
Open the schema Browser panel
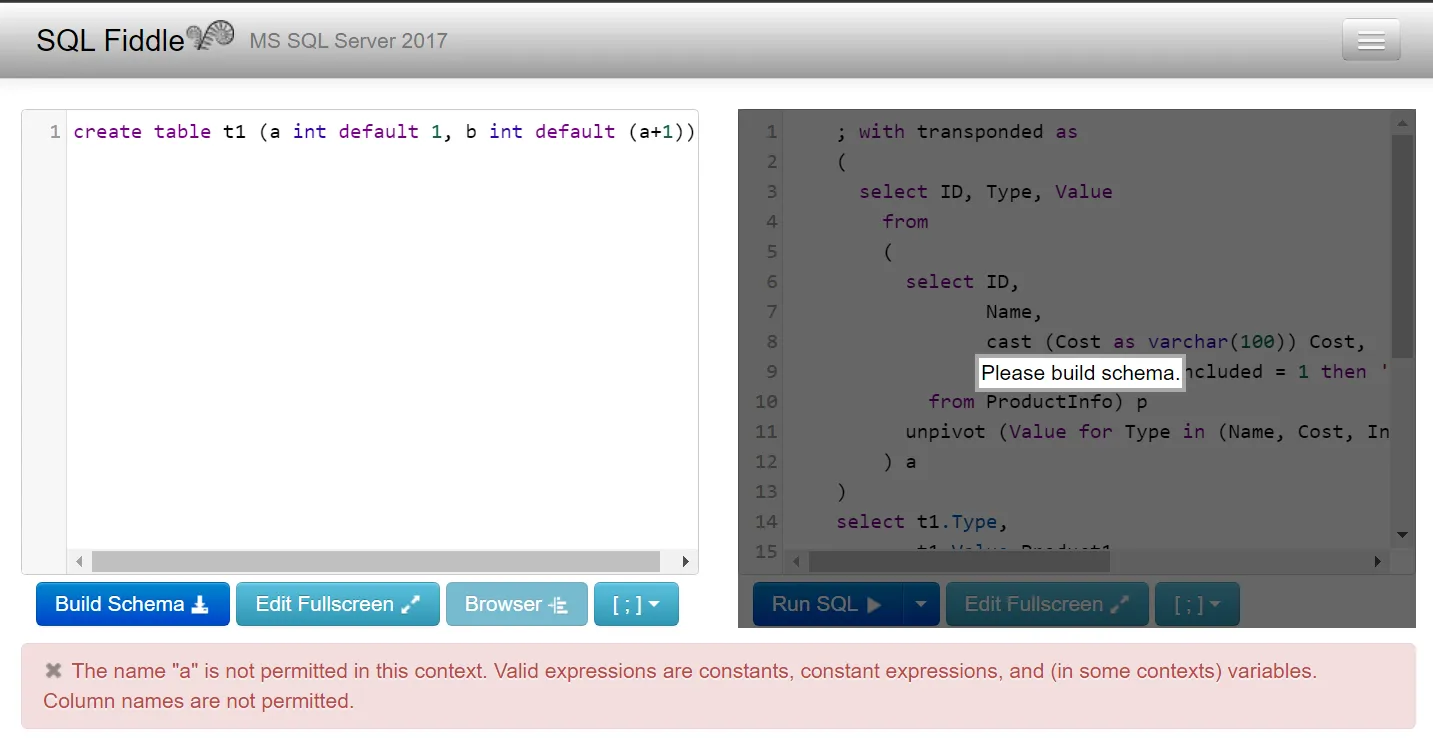pos(517,603)
